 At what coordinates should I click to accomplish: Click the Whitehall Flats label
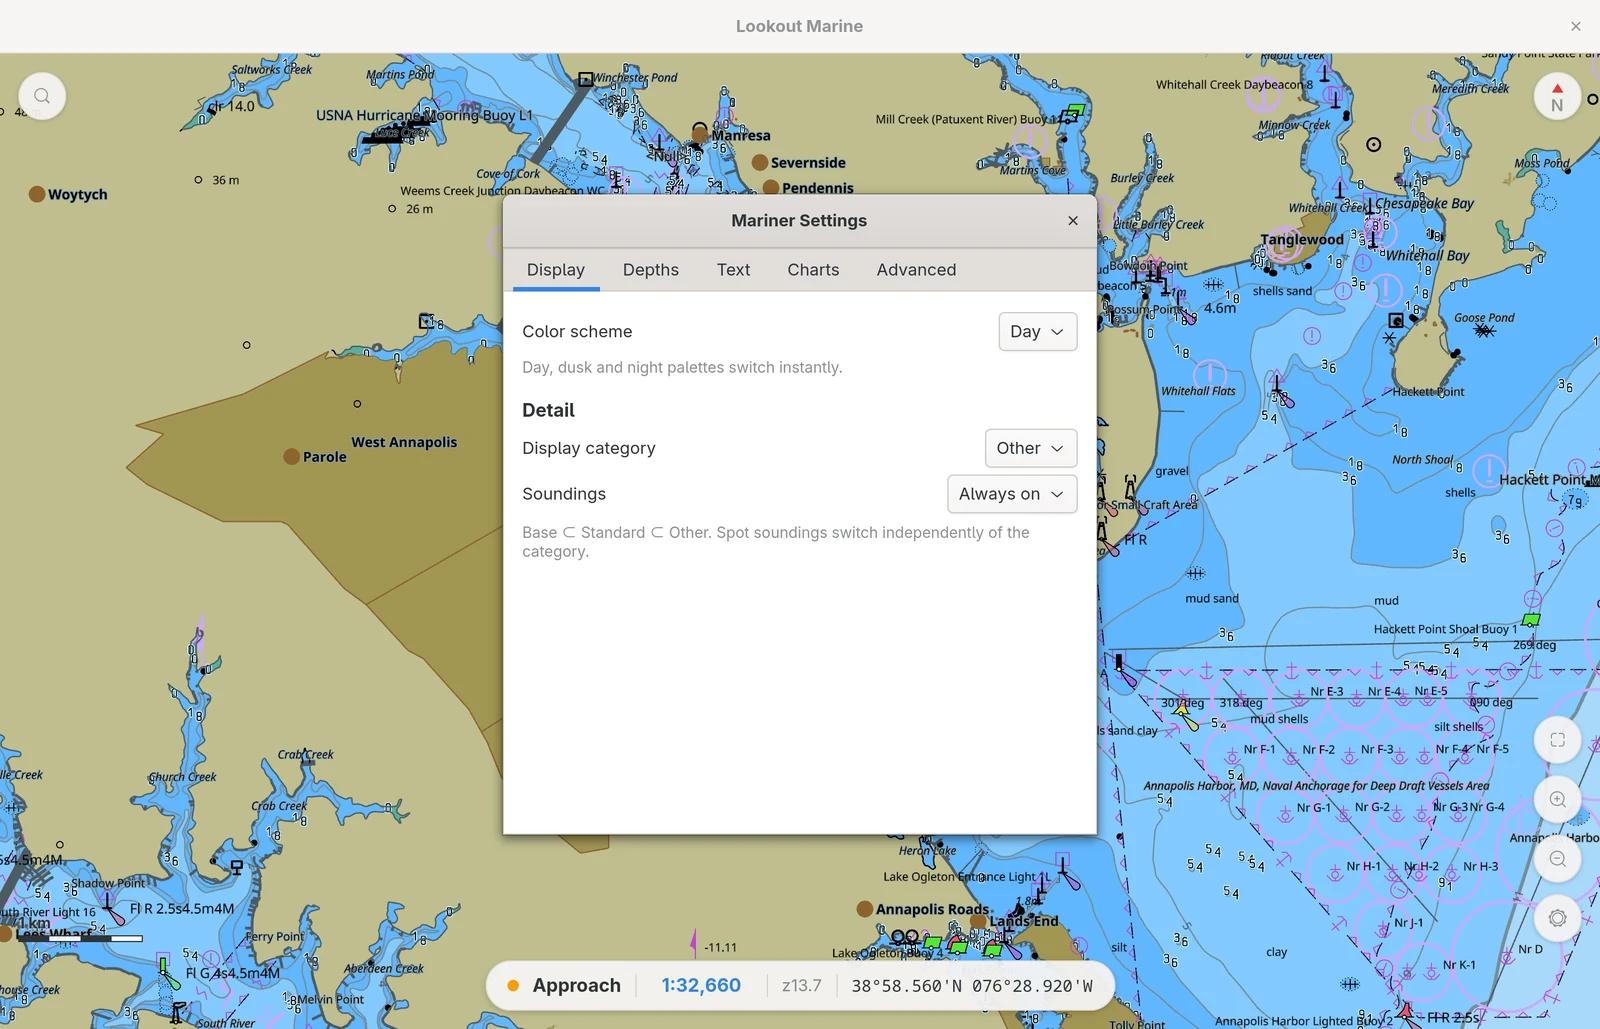[1198, 391]
